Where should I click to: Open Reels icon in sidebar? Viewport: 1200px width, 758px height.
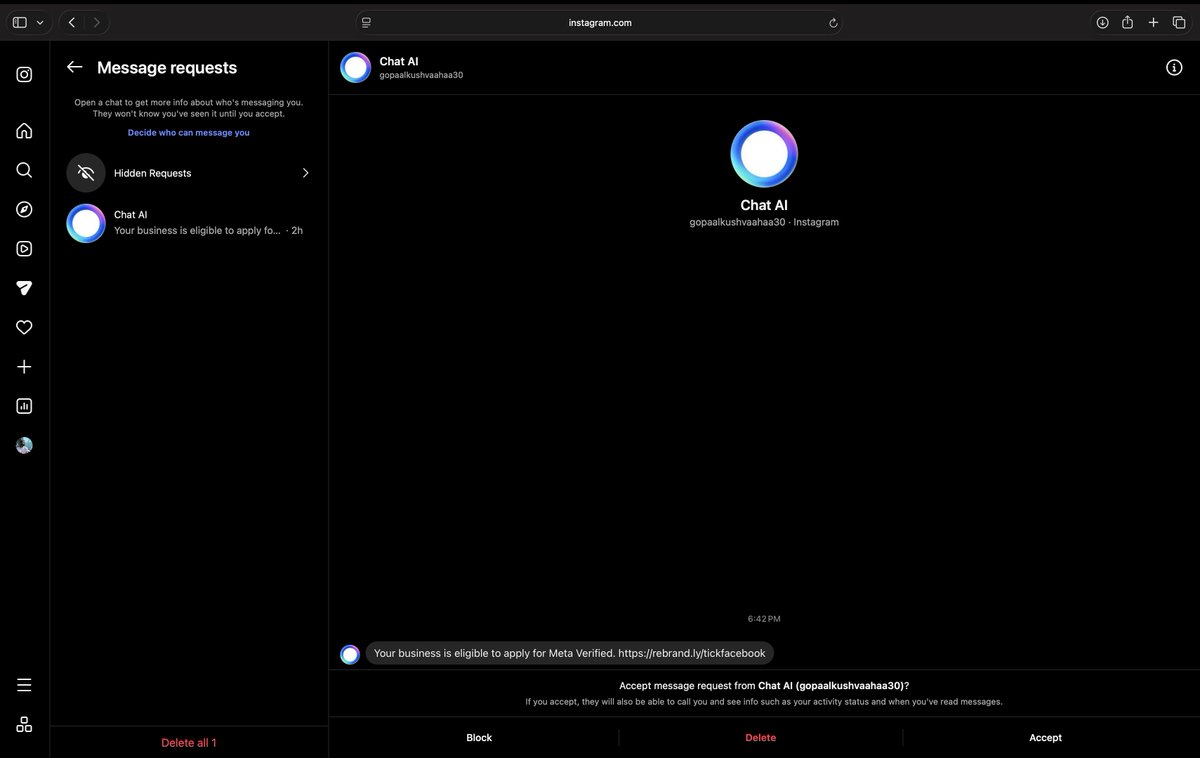[24, 249]
